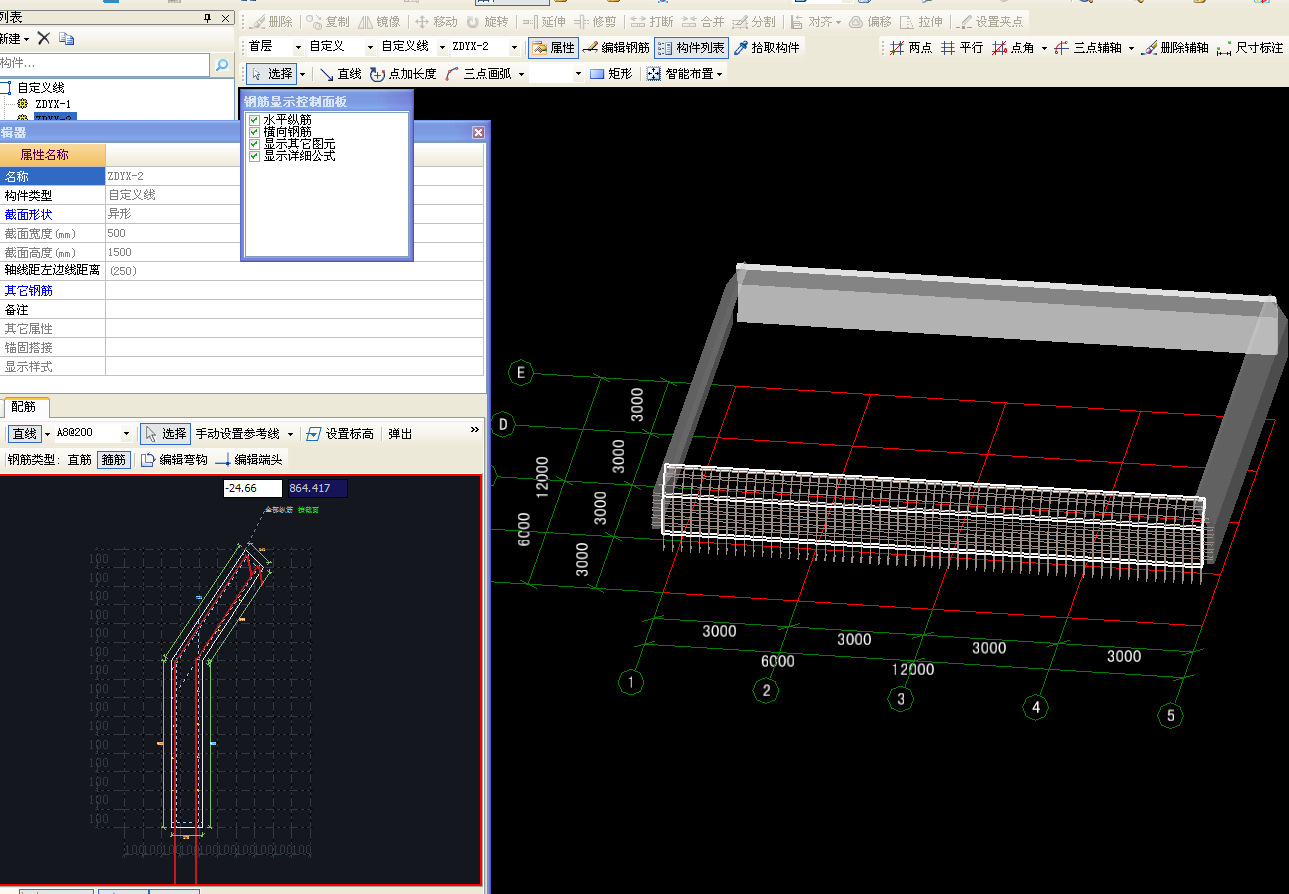This screenshot has height=894, width=1289.
Task: Click the 拾取构件 eyedropper tool
Action: (x=766, y=47)
